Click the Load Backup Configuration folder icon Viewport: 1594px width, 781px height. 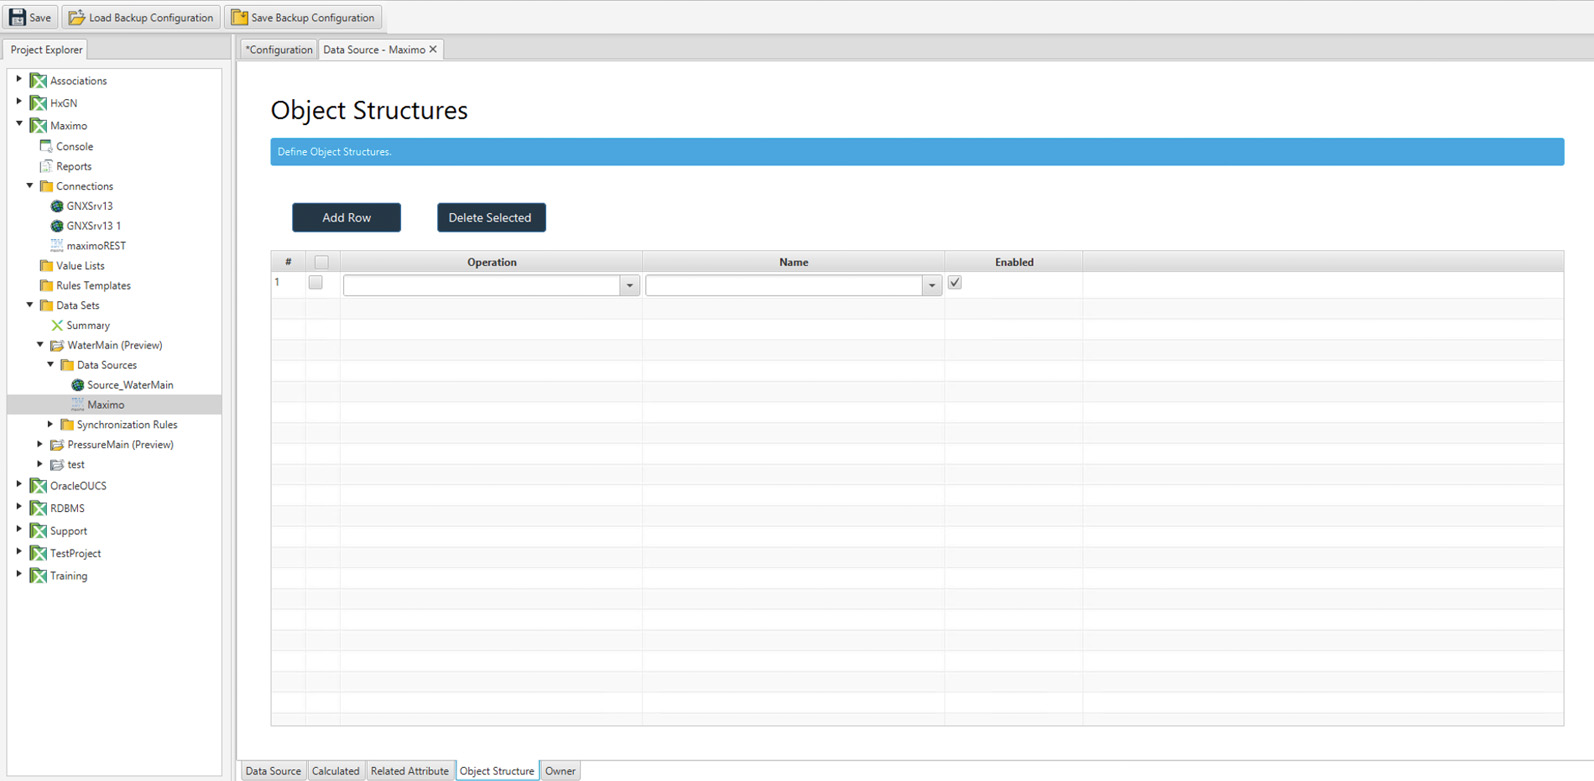point(76,18)
